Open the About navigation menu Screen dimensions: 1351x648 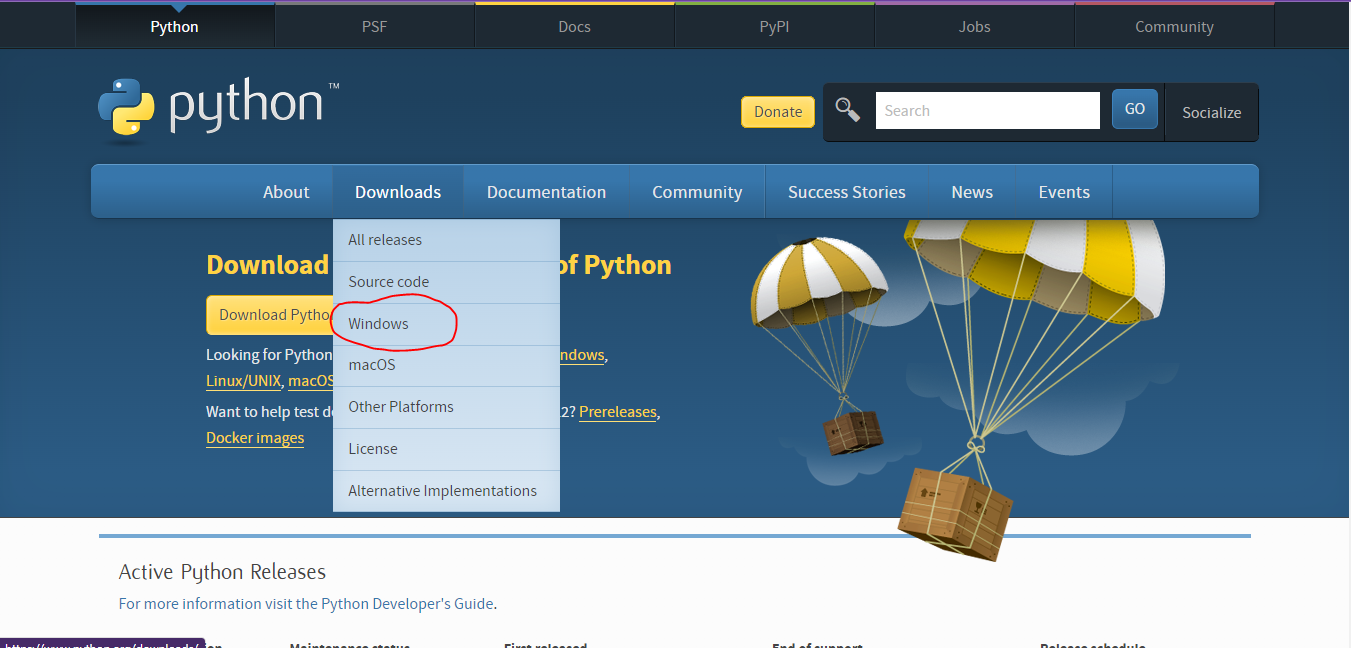point(286,192)
